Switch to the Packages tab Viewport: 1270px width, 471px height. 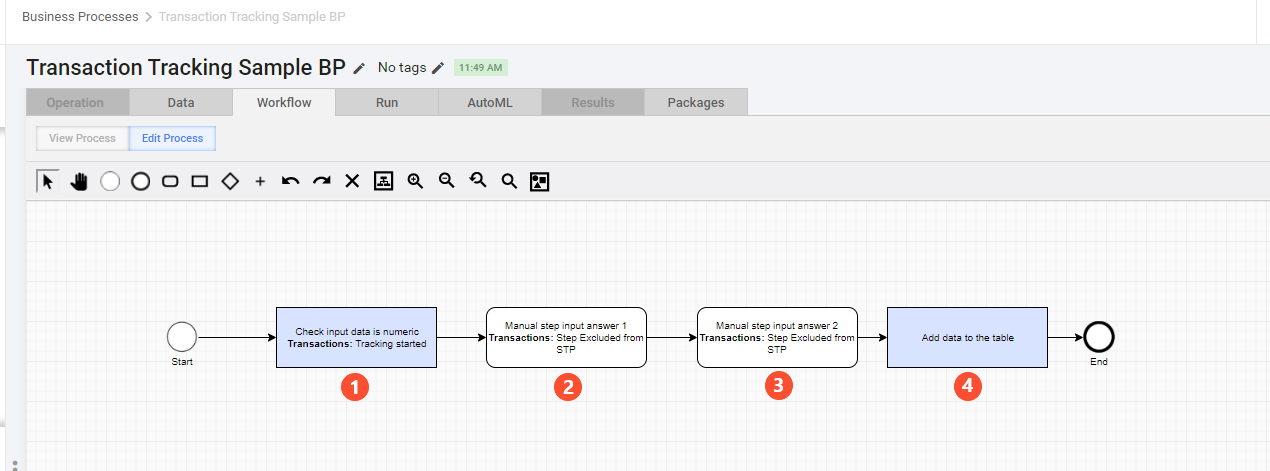click(696, 102)
